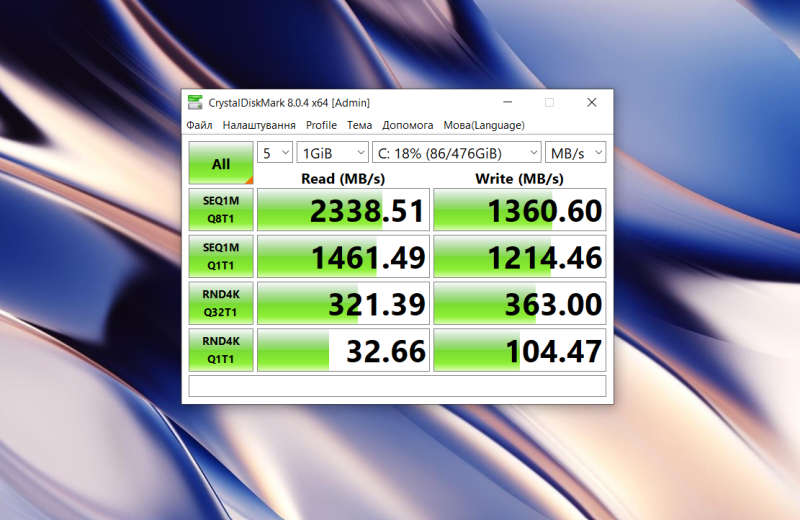
Task: Open the 1GiB test size dropdown
Action: (x=333, y=153)
